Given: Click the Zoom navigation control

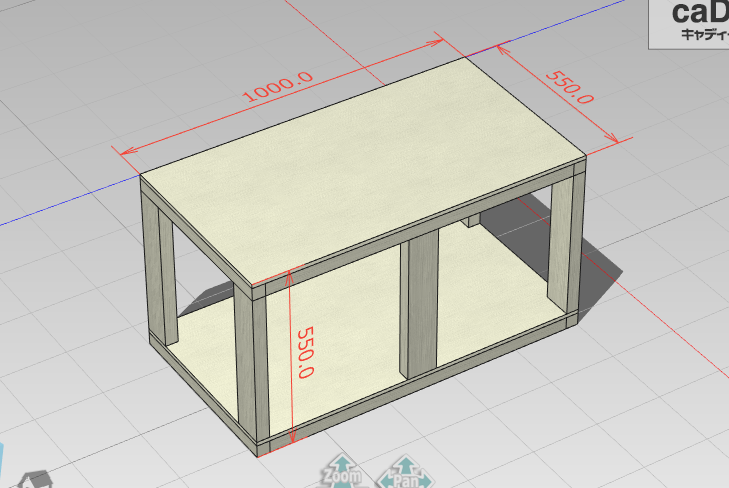Looking at the screenshot, I should tap(343, 471).
